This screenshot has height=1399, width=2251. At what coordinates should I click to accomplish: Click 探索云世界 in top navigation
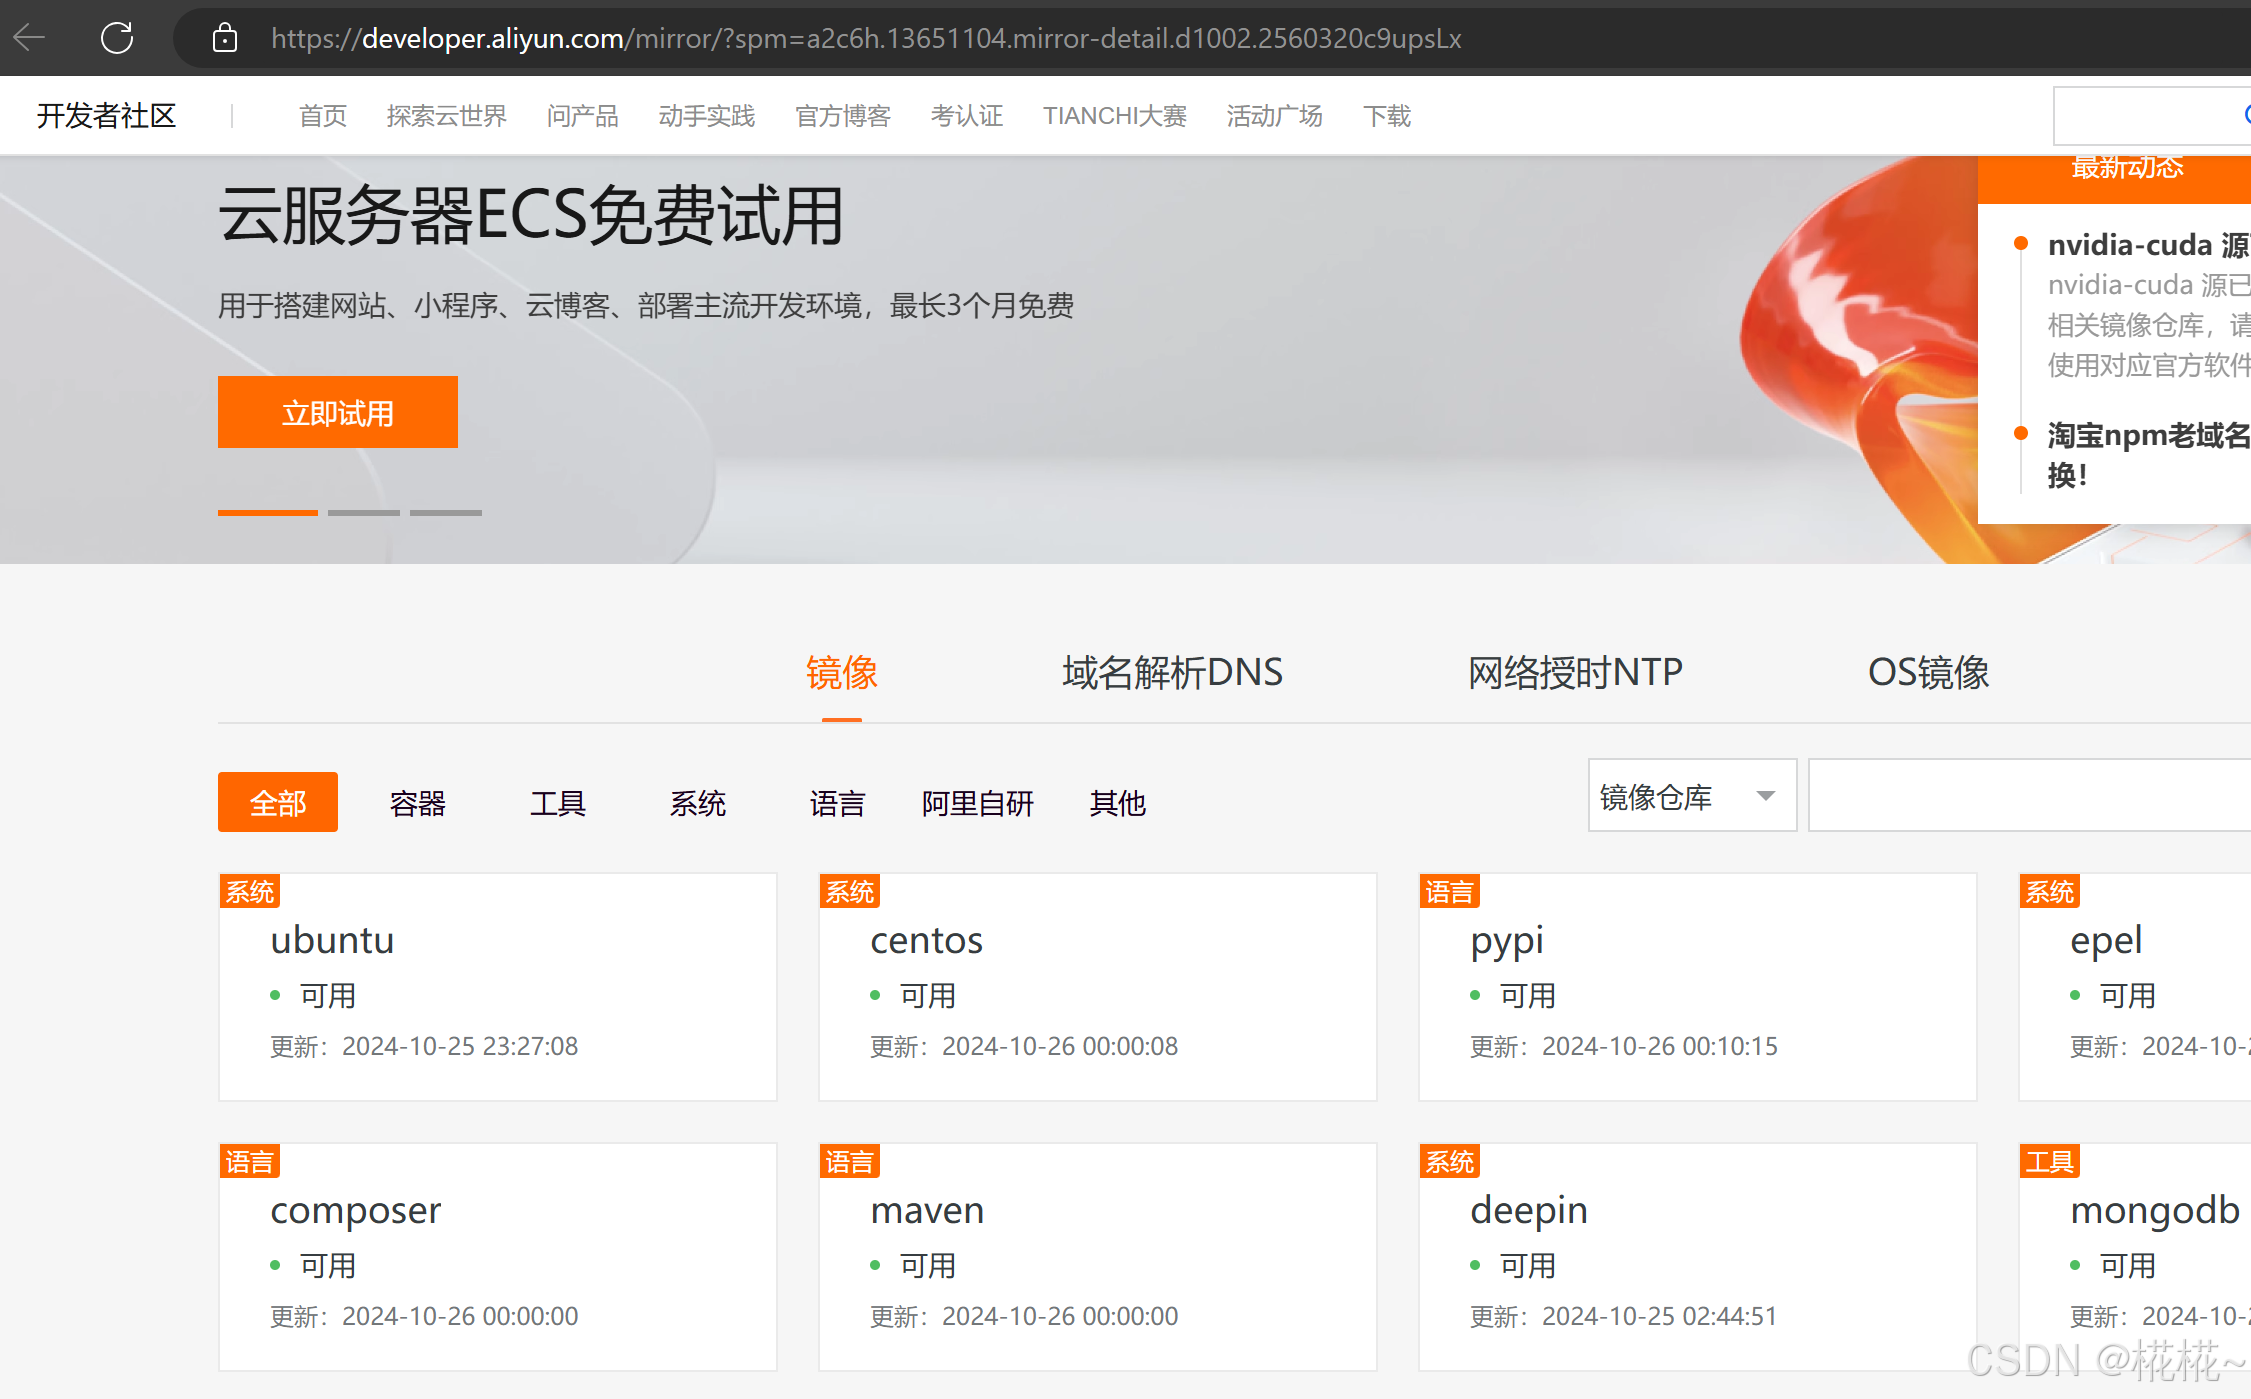pos(446,116)
